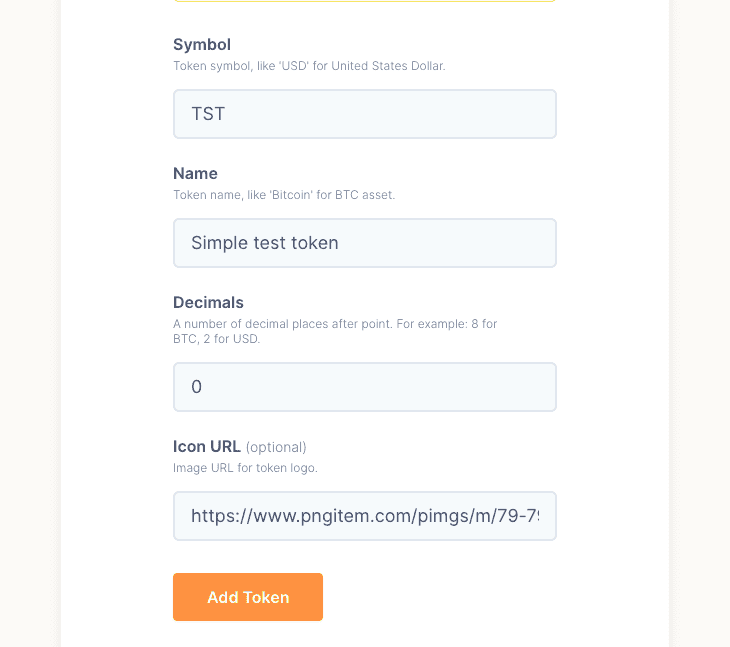Click the page background left of form card
730x647 pixels.
tap(30, 320)
